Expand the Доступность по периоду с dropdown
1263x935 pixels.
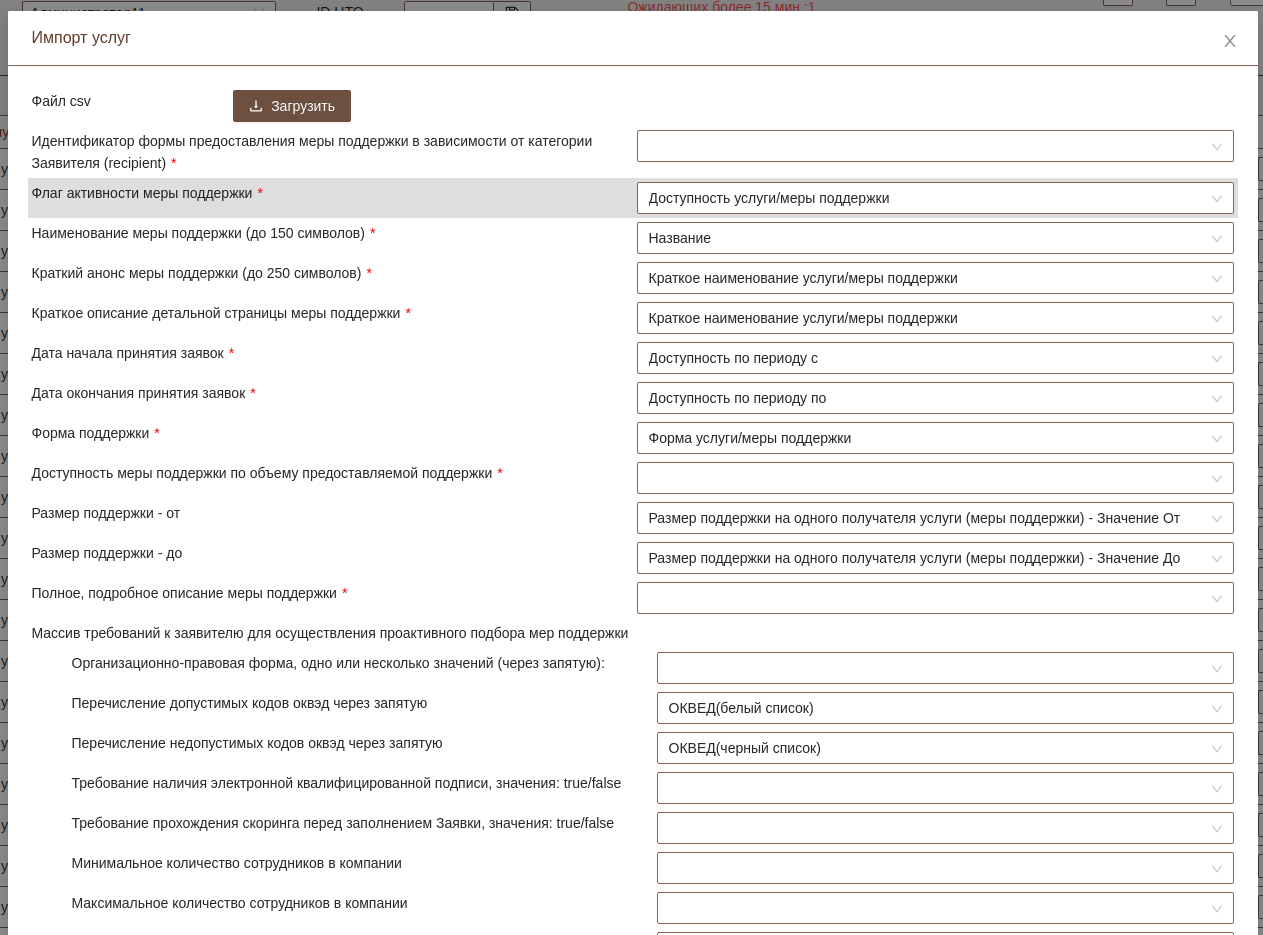coord(934,358)
